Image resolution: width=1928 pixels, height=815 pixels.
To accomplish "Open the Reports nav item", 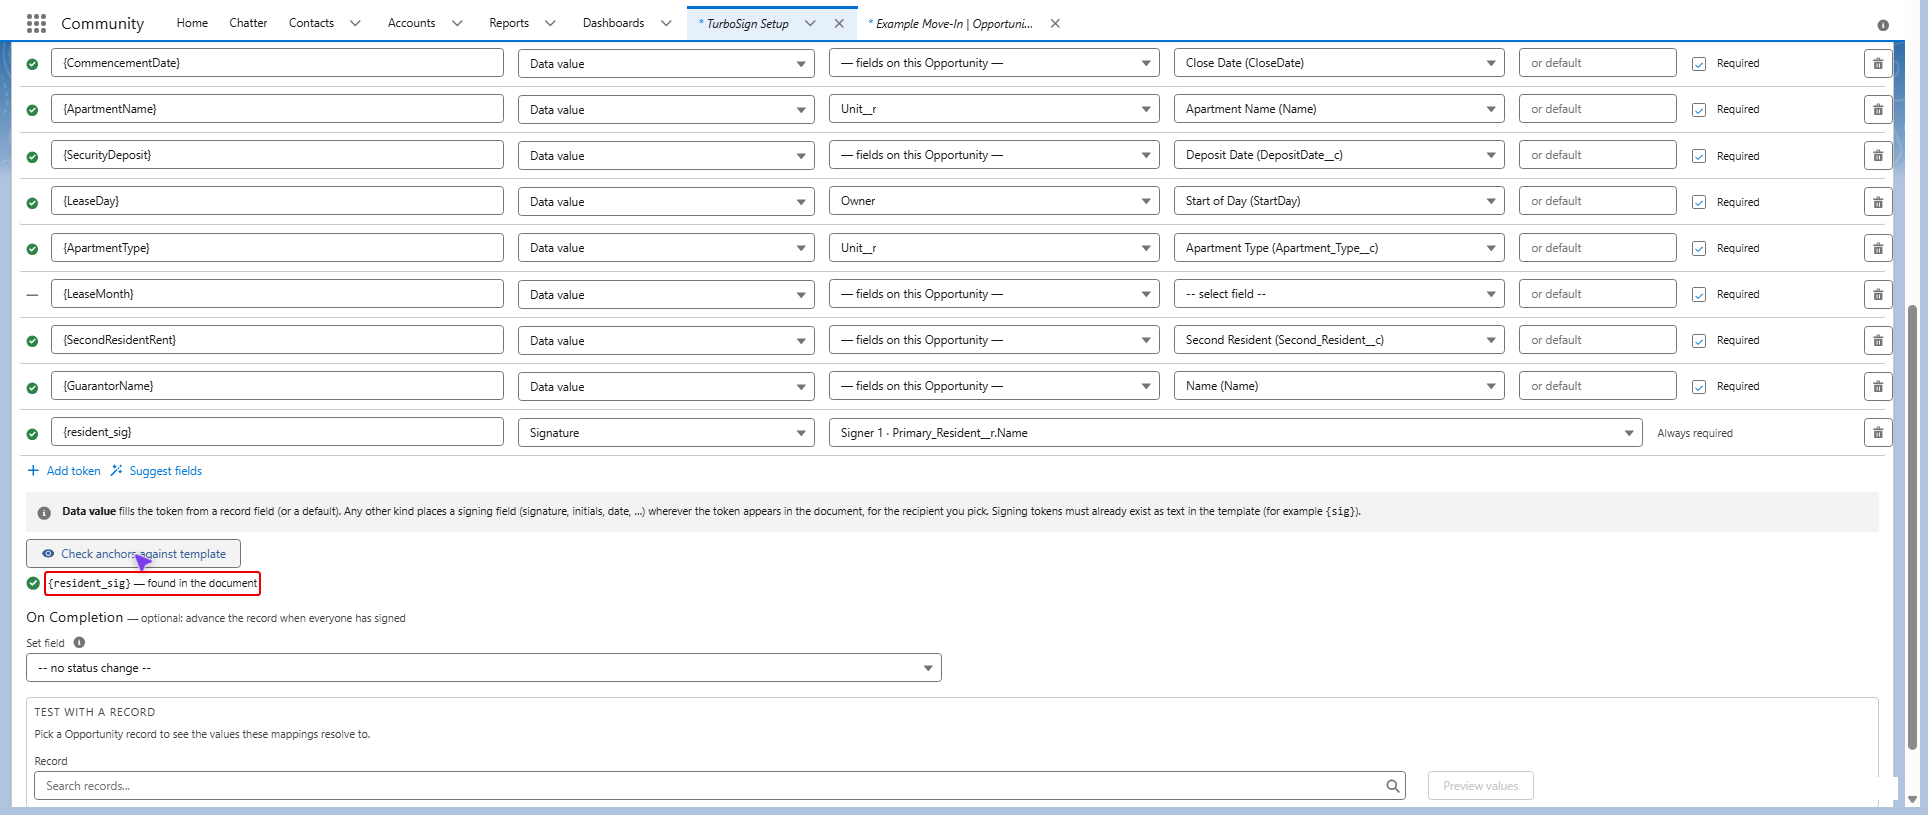I will pos(509,23).
